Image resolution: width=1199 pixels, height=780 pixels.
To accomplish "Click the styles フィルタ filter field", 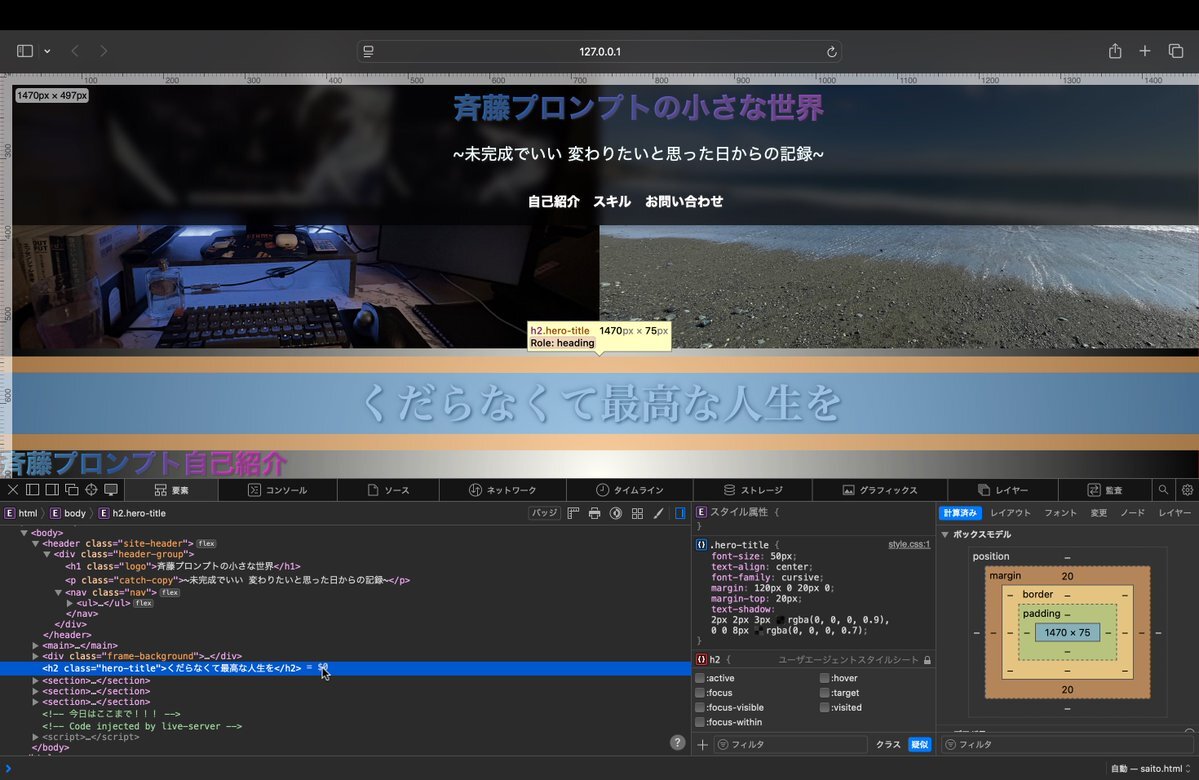I will click(791, 744).
